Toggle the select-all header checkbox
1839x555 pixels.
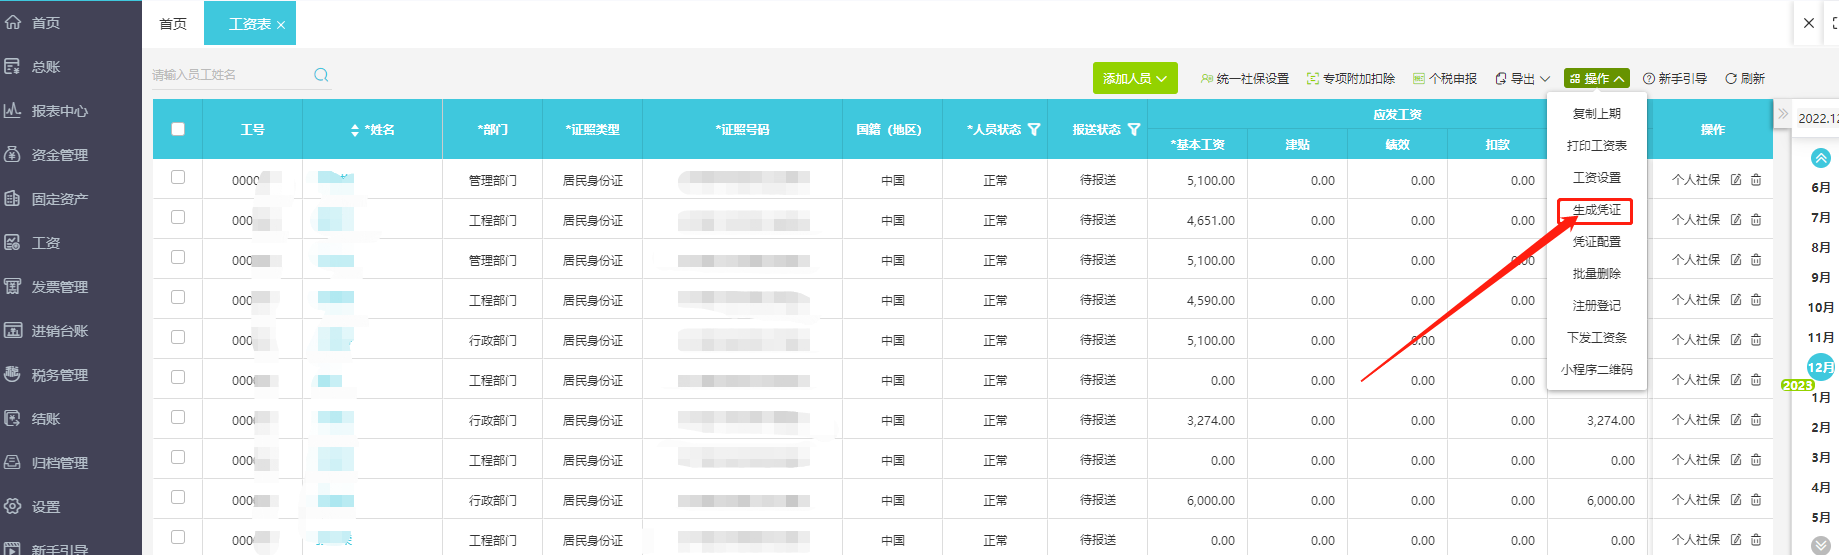click(178, 129)
